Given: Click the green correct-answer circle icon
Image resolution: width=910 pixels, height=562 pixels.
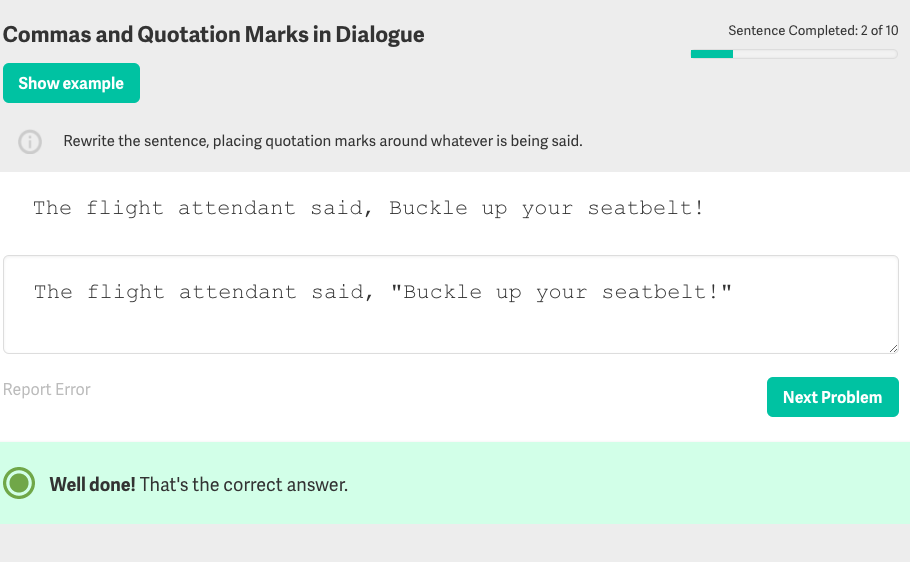Looking at the screenshot, I should click(x=19, y=483).
